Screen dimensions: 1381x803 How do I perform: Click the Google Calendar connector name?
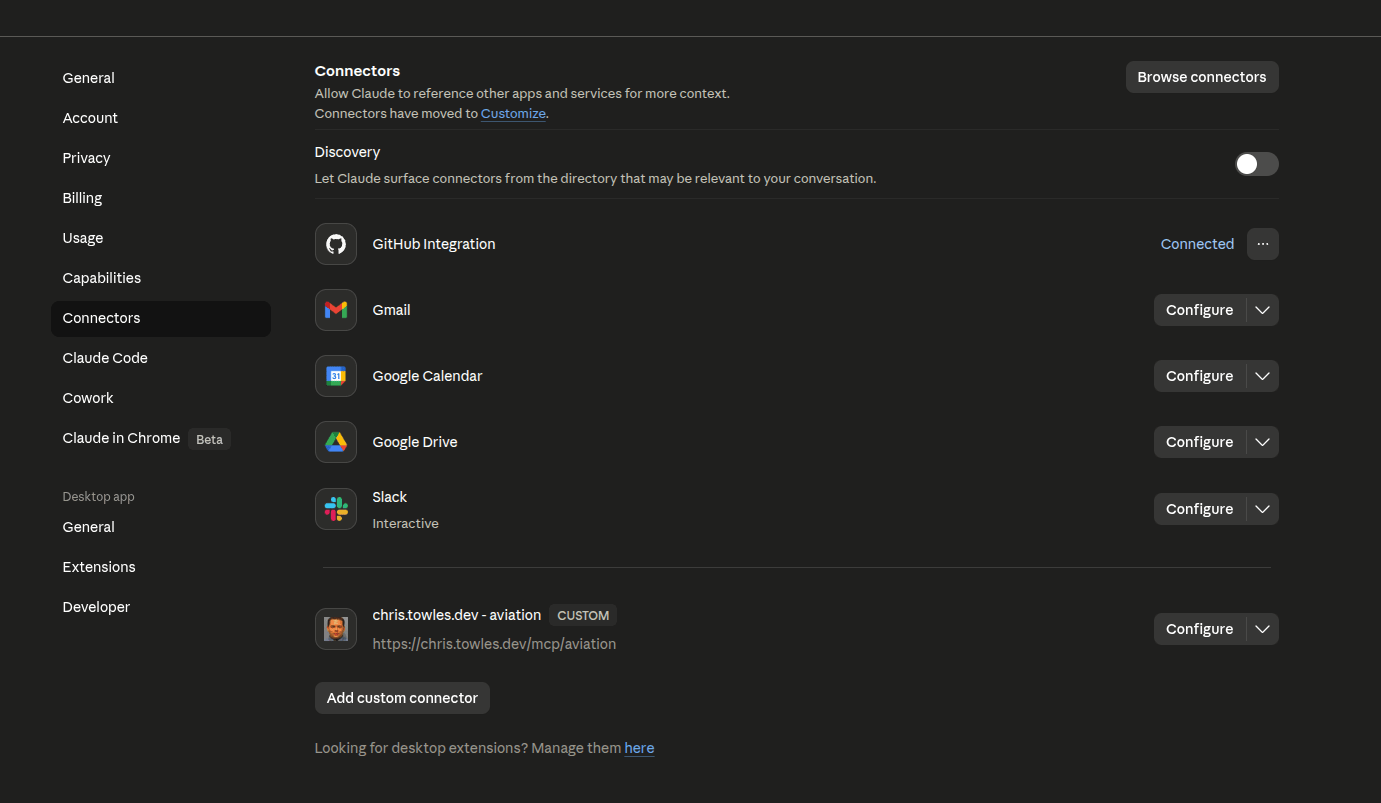[427, 376]
